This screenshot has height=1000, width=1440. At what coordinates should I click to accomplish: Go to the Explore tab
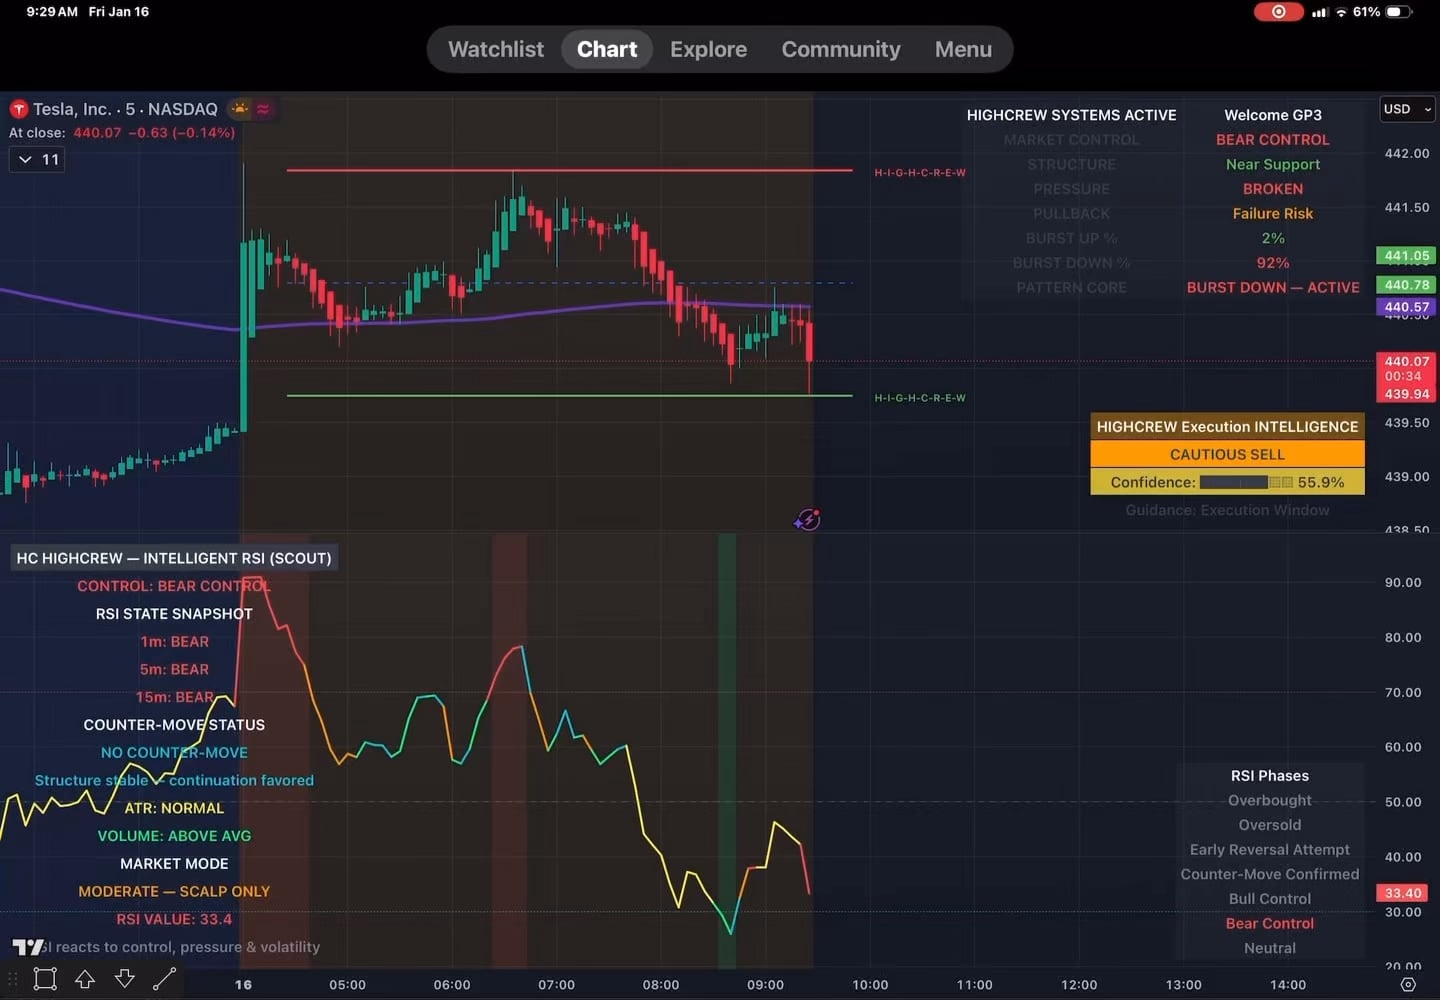tap(708, 50)
